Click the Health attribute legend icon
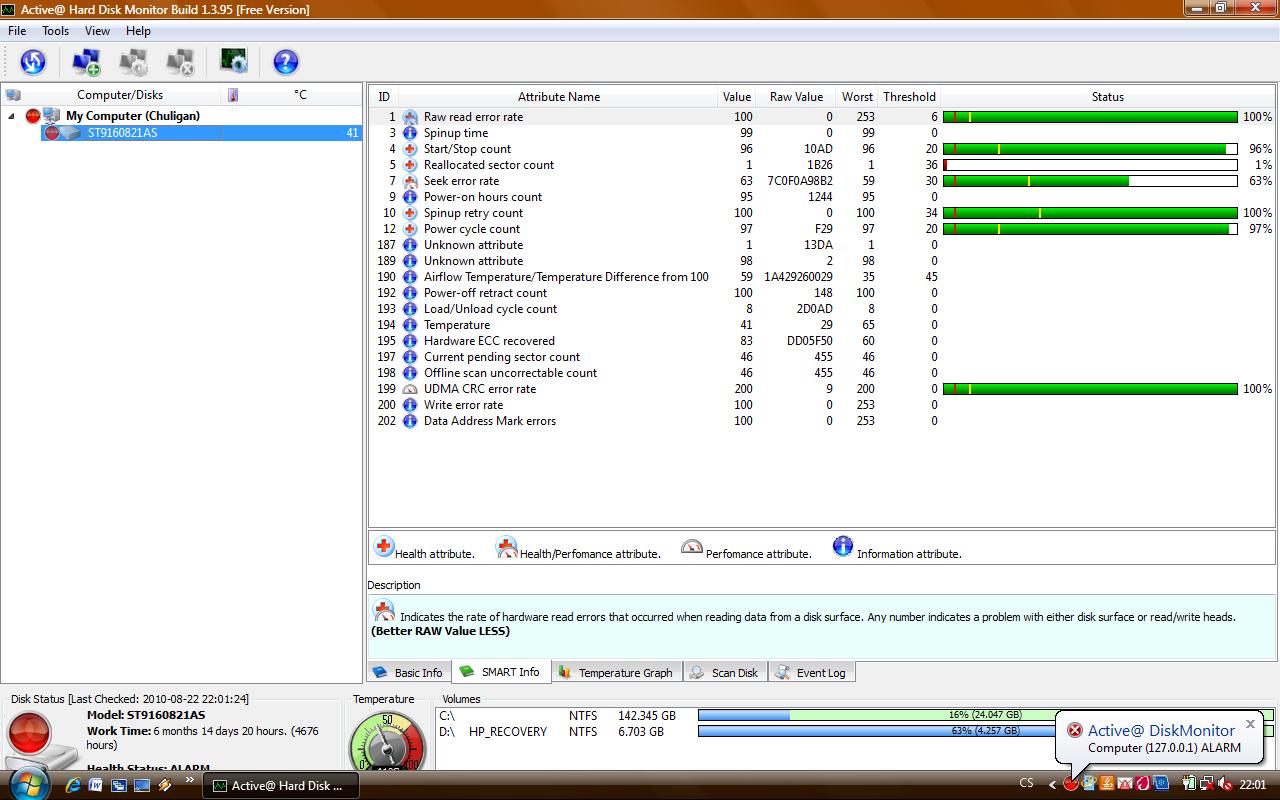Image resolution: width=1280 pixels, height=800 pixels. (384, 546)
